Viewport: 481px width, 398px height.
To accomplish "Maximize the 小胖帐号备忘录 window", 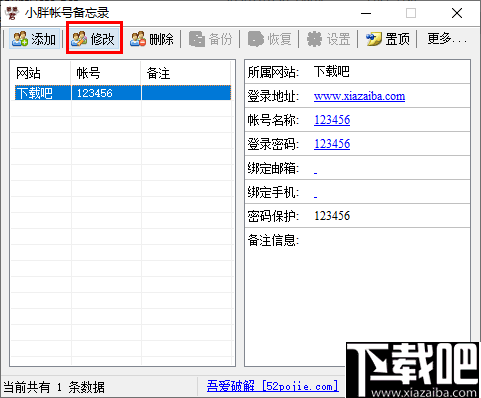I will point(411,13).
